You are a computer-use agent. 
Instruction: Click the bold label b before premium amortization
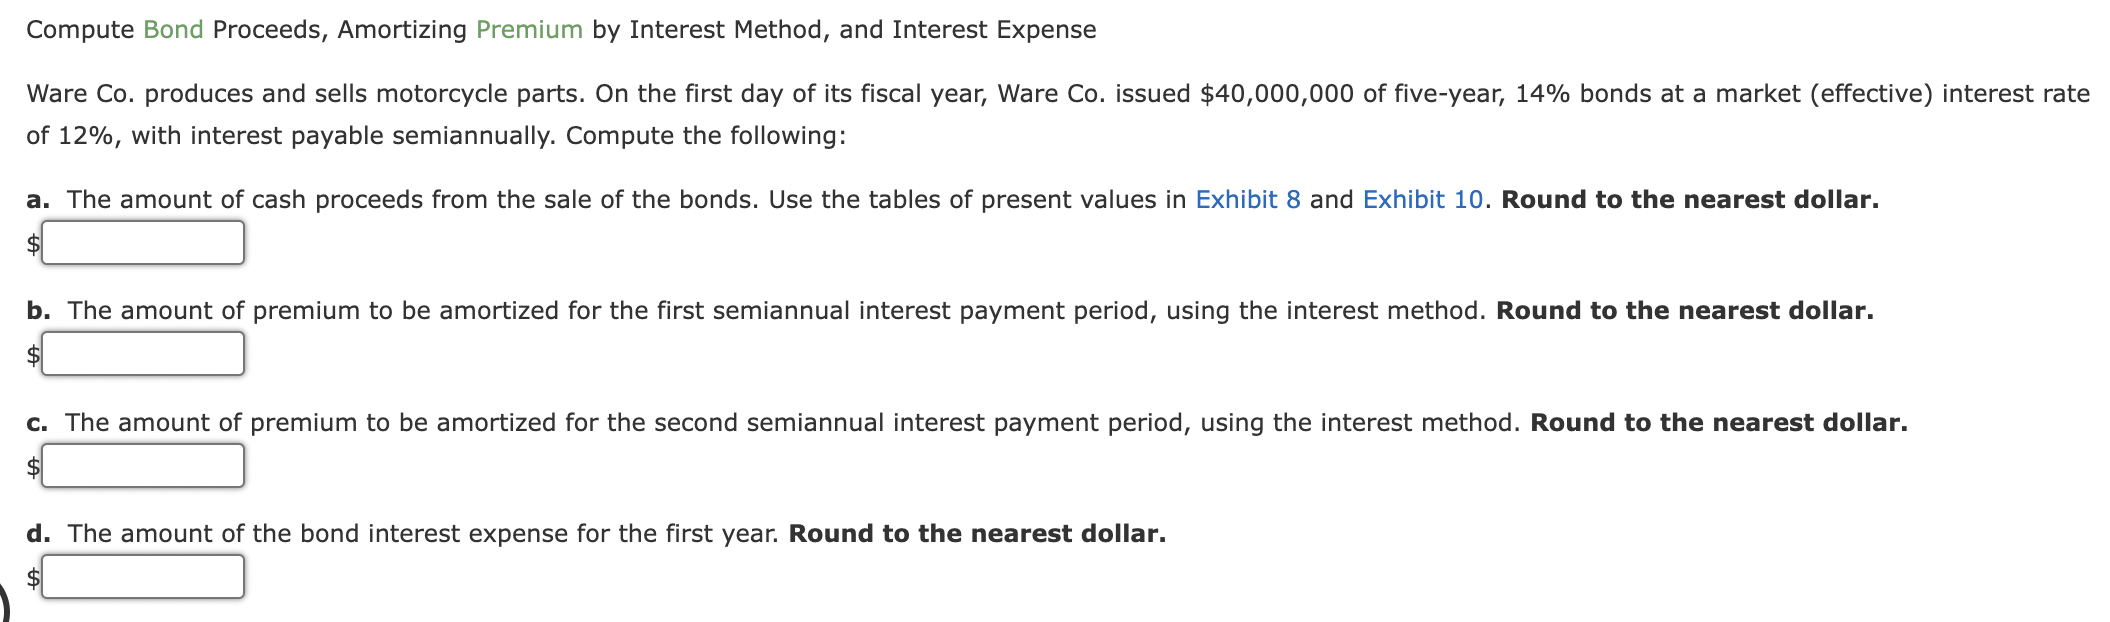coord(37,311)
